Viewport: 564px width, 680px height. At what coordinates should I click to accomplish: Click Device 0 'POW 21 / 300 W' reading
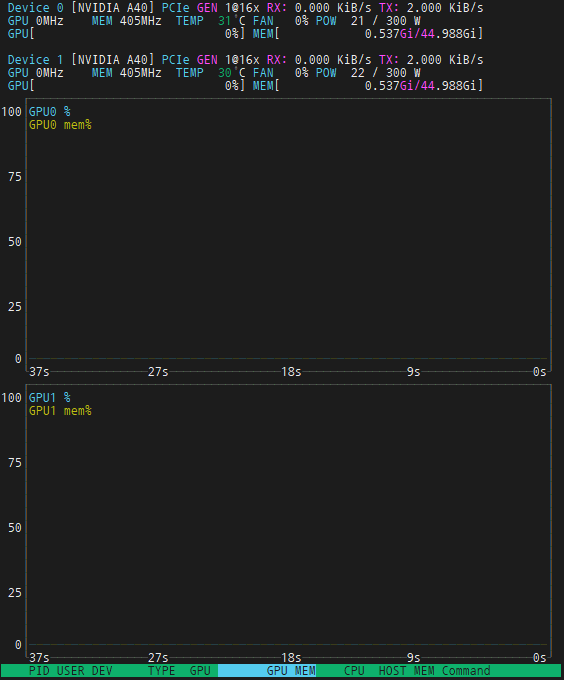(x=368, y=21)
